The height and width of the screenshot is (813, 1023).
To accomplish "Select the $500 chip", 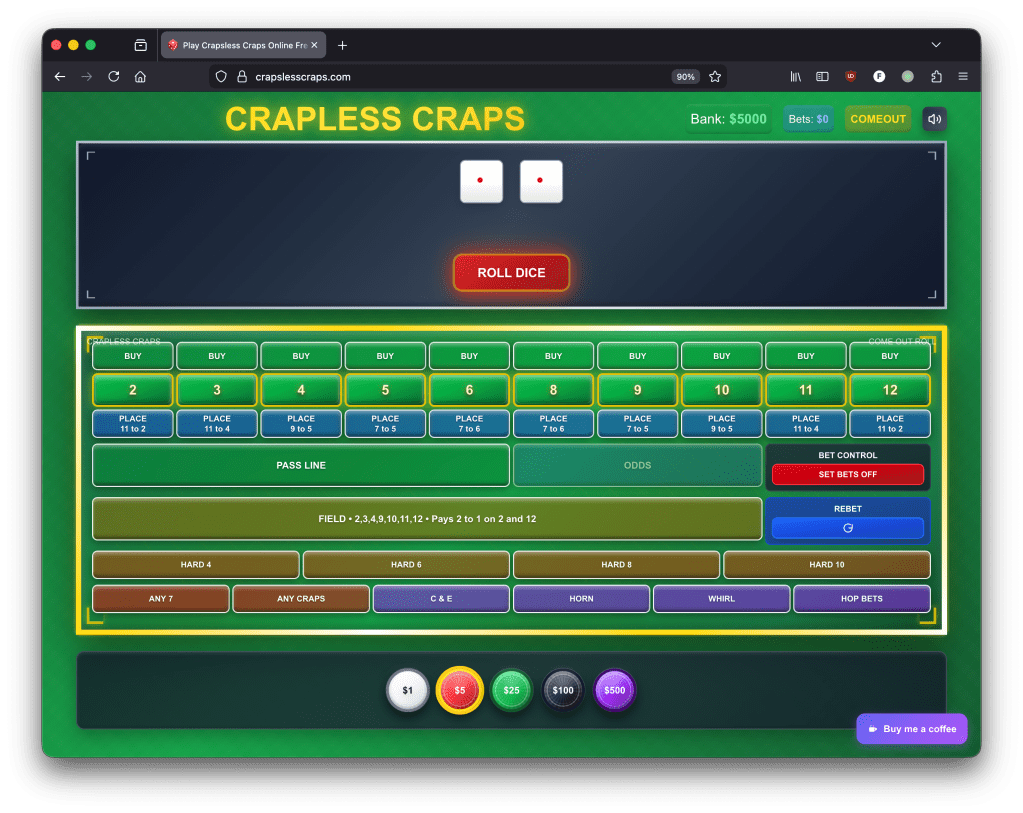I will [614, 690].
